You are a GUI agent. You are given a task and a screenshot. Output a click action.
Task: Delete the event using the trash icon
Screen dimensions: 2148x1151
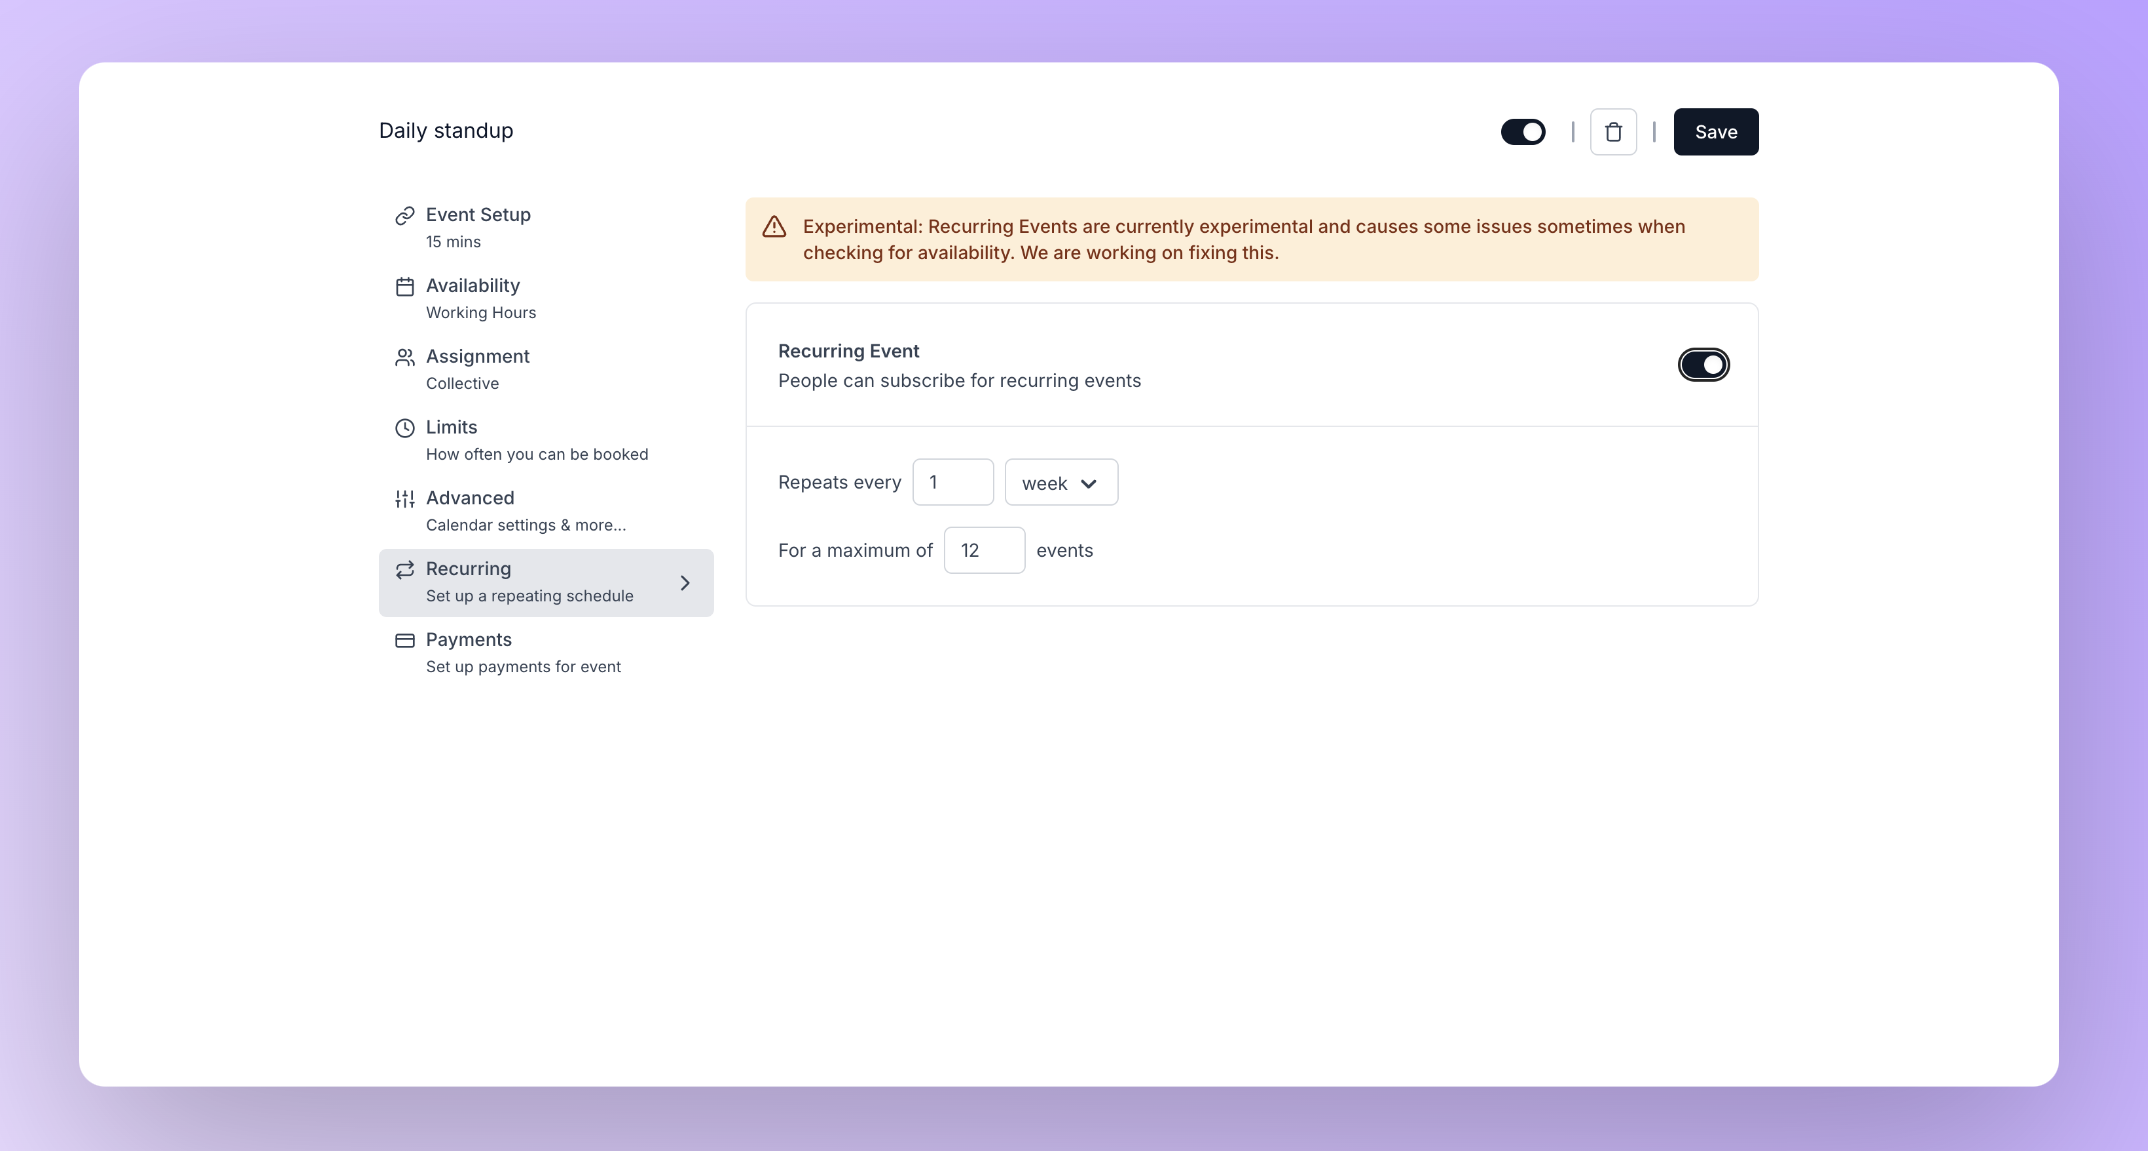[1613, 131]
